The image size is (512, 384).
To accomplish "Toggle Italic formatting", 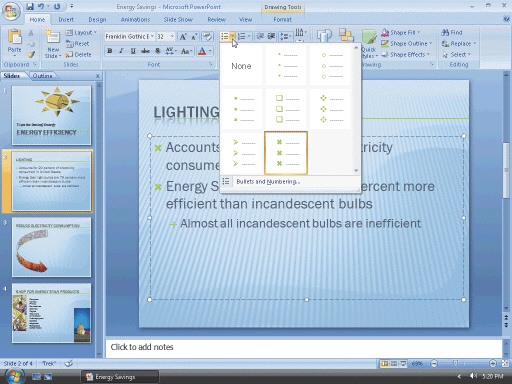I will [121, 51].
